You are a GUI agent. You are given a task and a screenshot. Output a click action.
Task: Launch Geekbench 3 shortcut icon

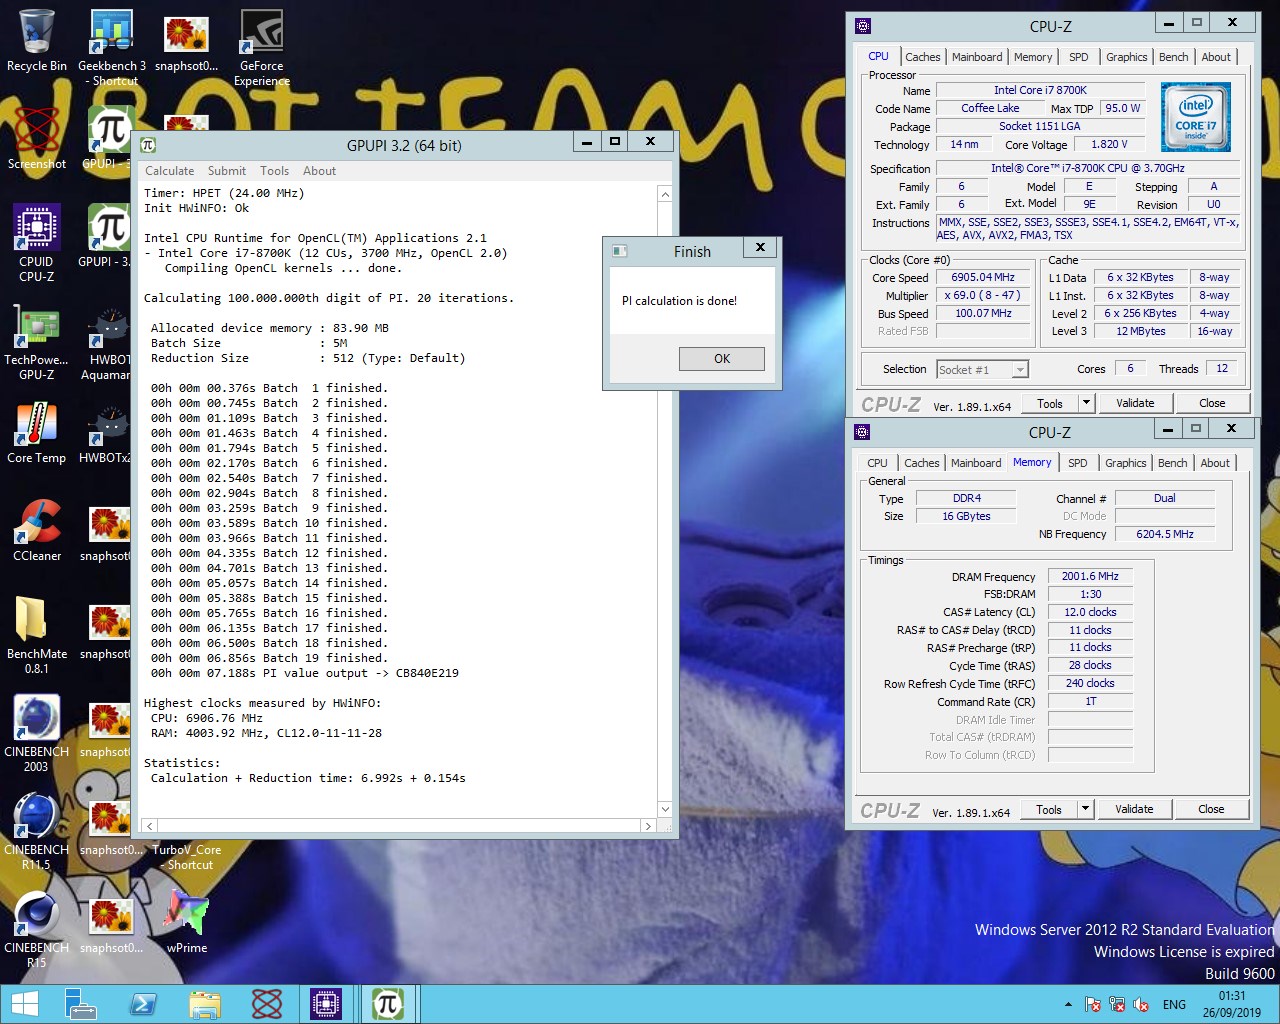[x=112, y=47]
